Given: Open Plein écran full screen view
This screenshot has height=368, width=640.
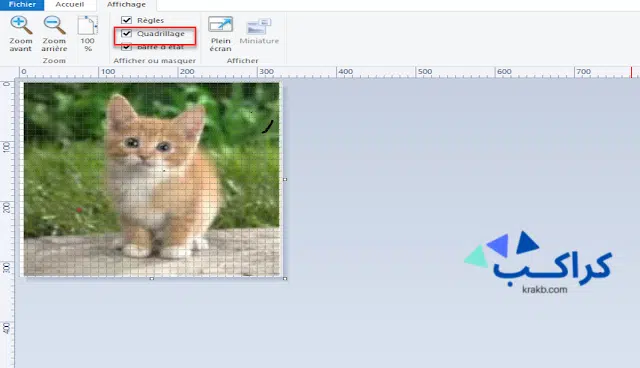Looking at the screenshot, I should pyautogui.click(x=220, y=25).
